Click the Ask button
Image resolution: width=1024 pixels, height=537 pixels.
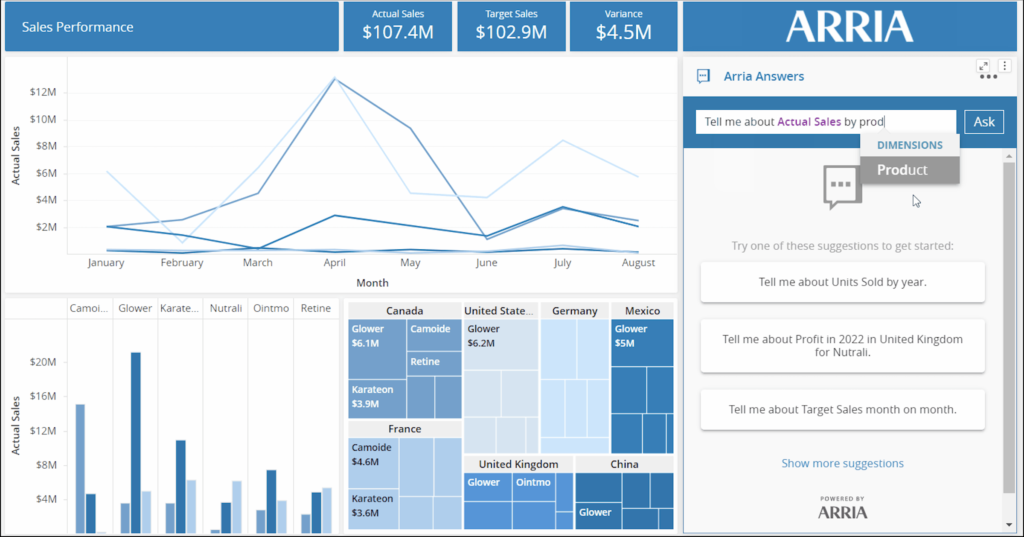[984, 122]
